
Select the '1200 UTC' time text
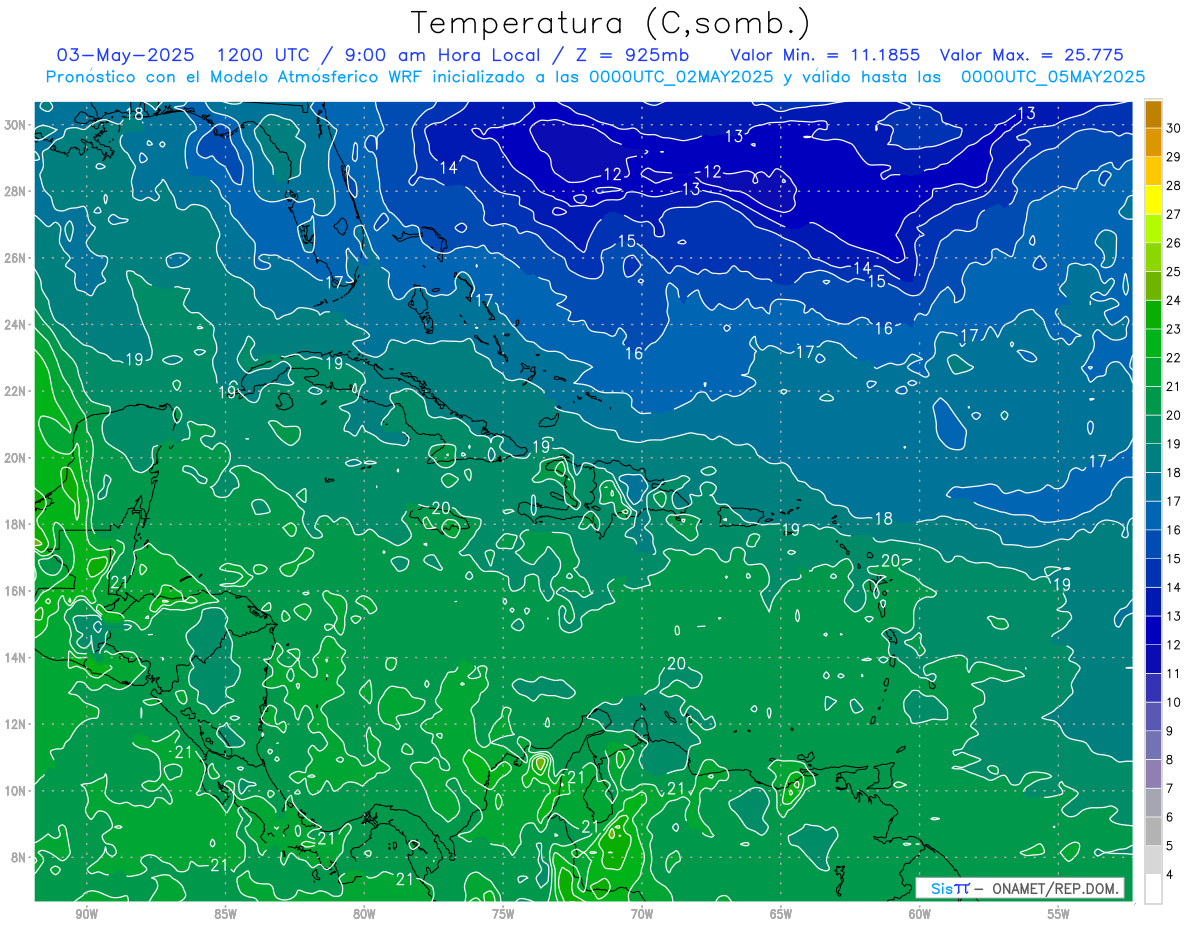[x=265, y=55]
